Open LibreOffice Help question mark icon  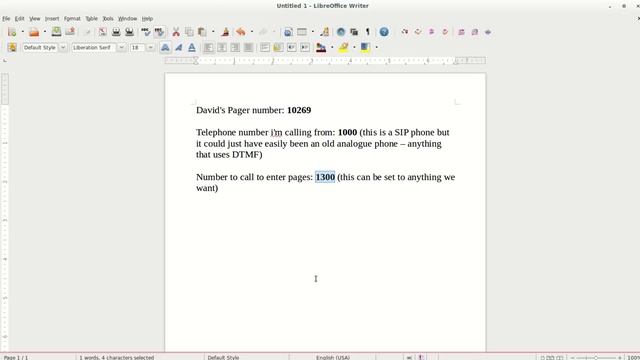tap(384, 32)
